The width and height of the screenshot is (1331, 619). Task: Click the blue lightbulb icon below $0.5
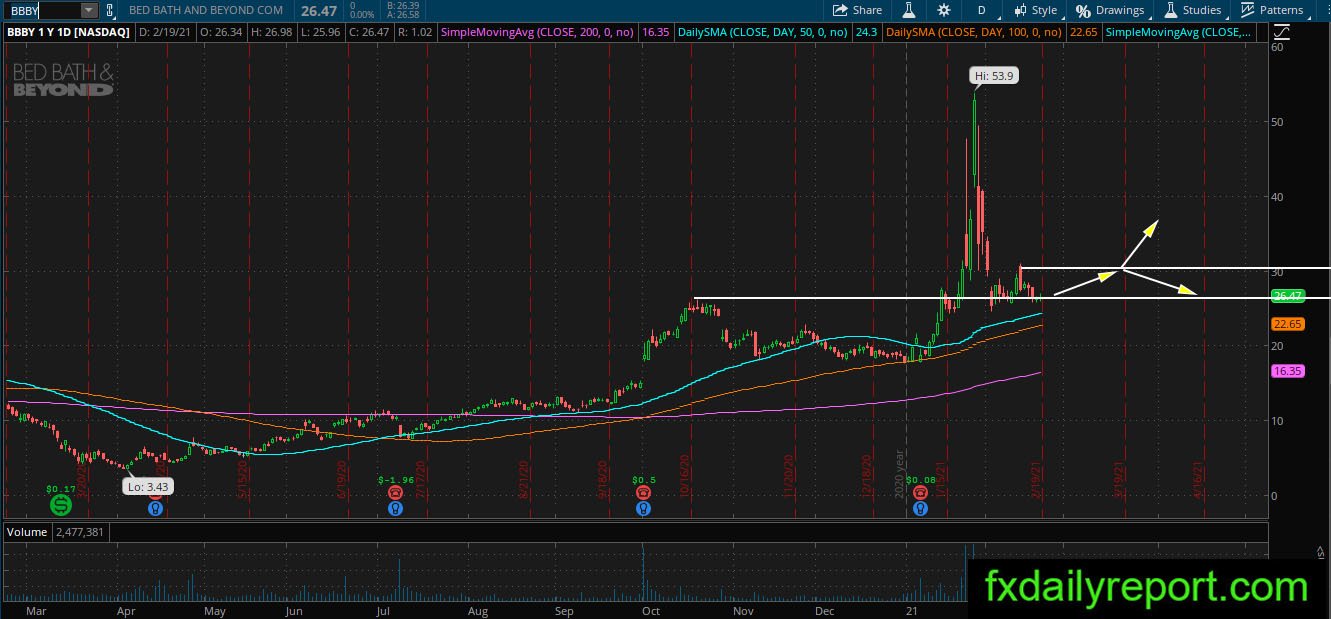pyautogui.click(x=642, y=508)
